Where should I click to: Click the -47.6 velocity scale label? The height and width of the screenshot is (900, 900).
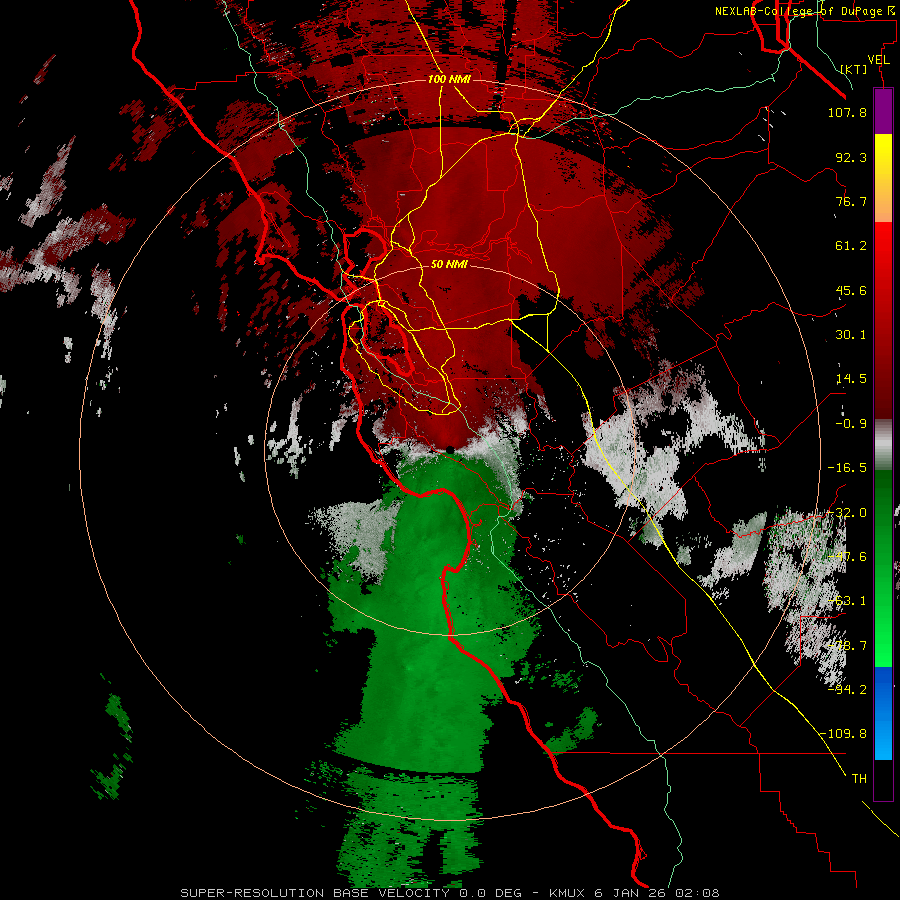click(847, 557)
